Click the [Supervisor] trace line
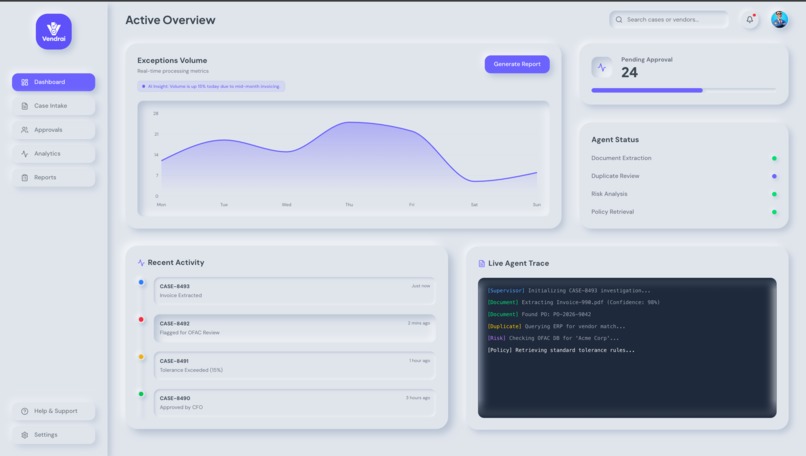The image size is (806, 456). pos(569,290)
